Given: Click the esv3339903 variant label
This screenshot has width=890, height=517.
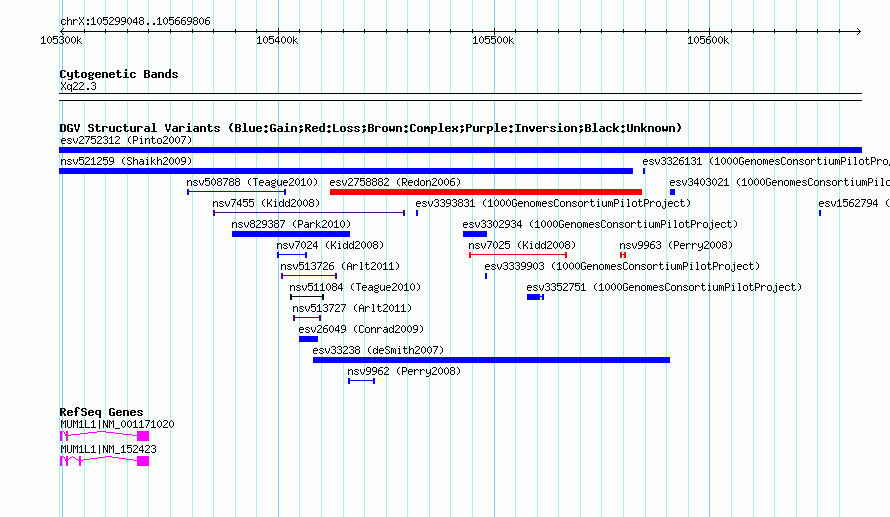Looking at the screenshot, I should click(x=622, y=266).
